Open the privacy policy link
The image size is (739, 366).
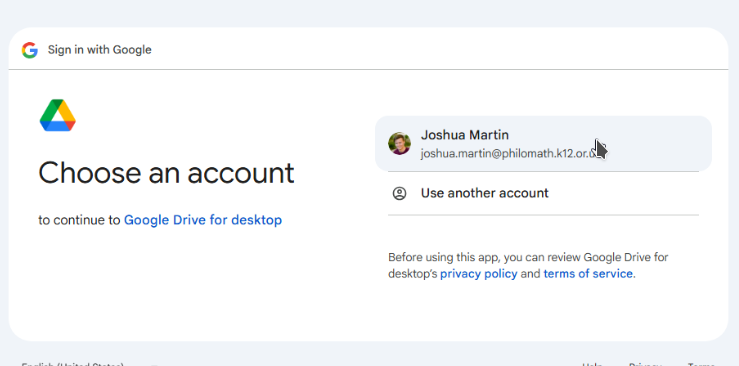pyautogui.click(x=478, y=274)
